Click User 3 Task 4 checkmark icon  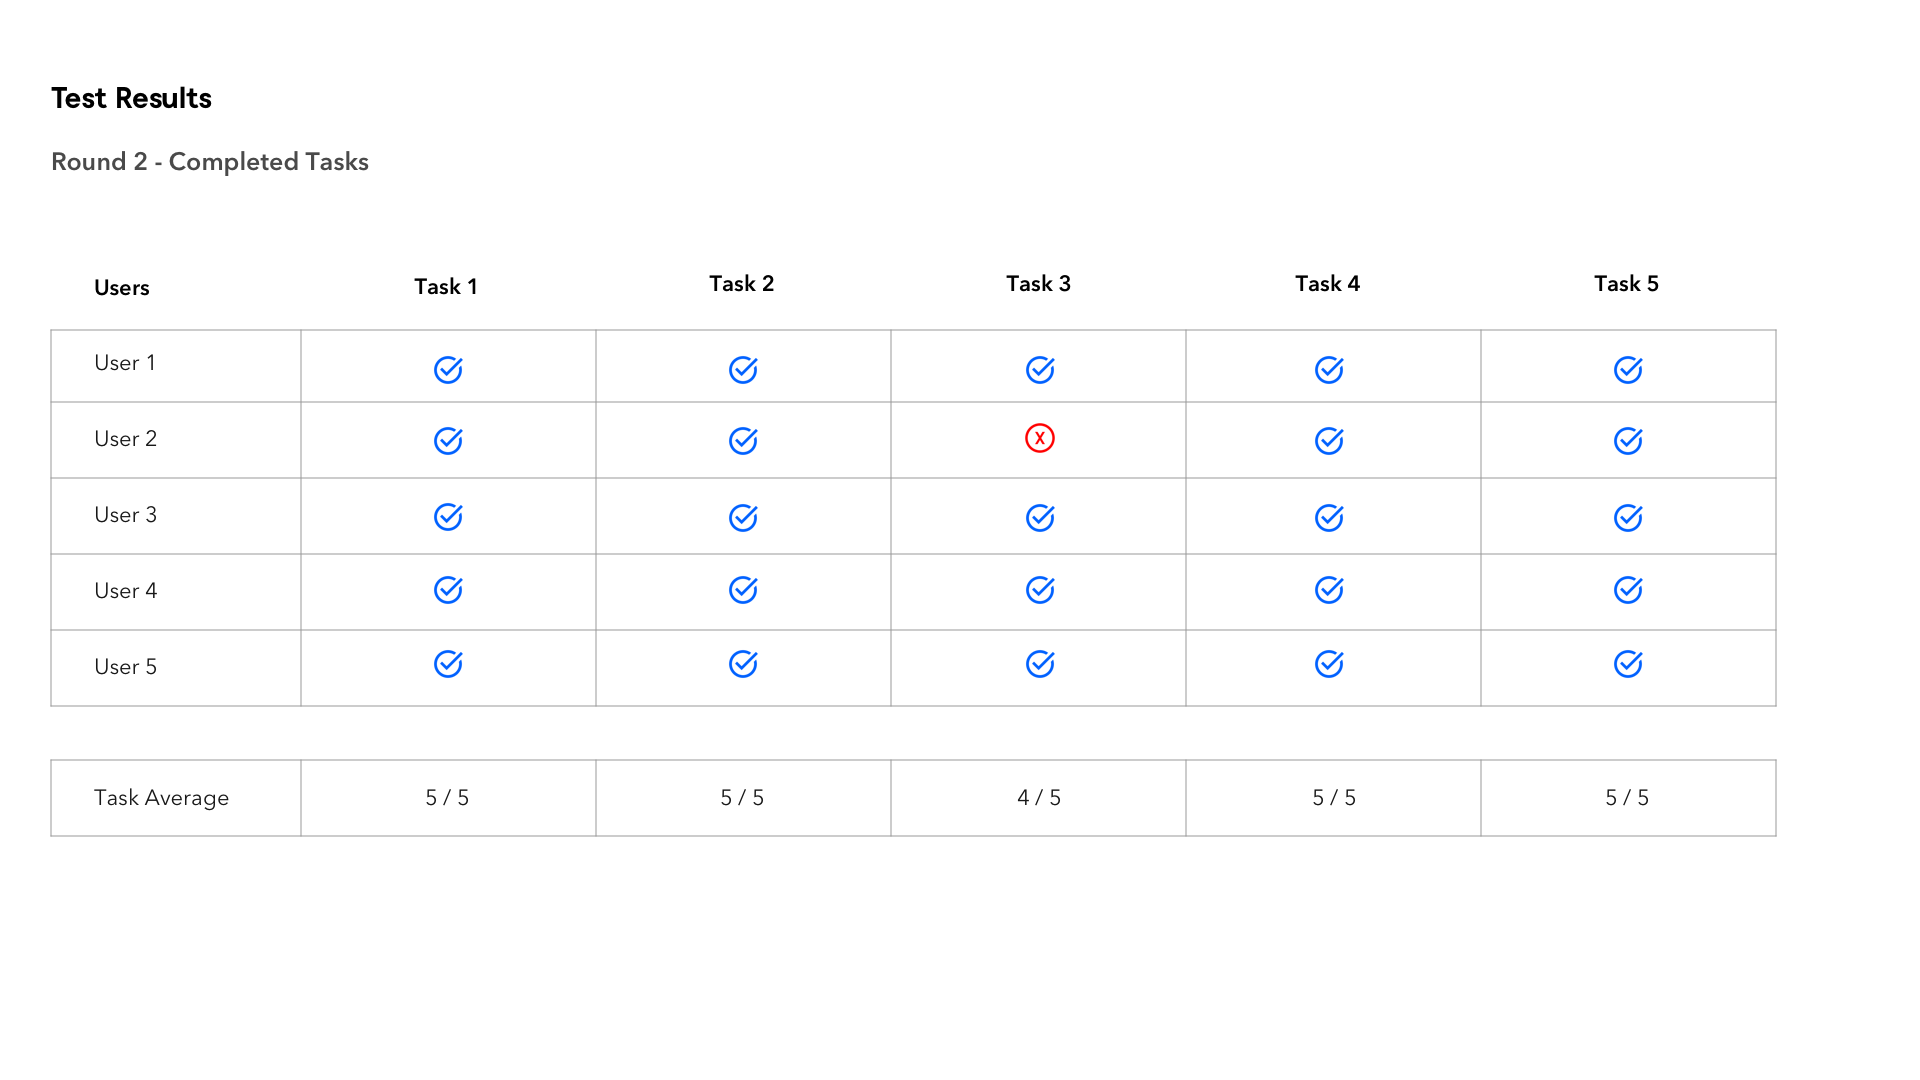[1329, 518]
